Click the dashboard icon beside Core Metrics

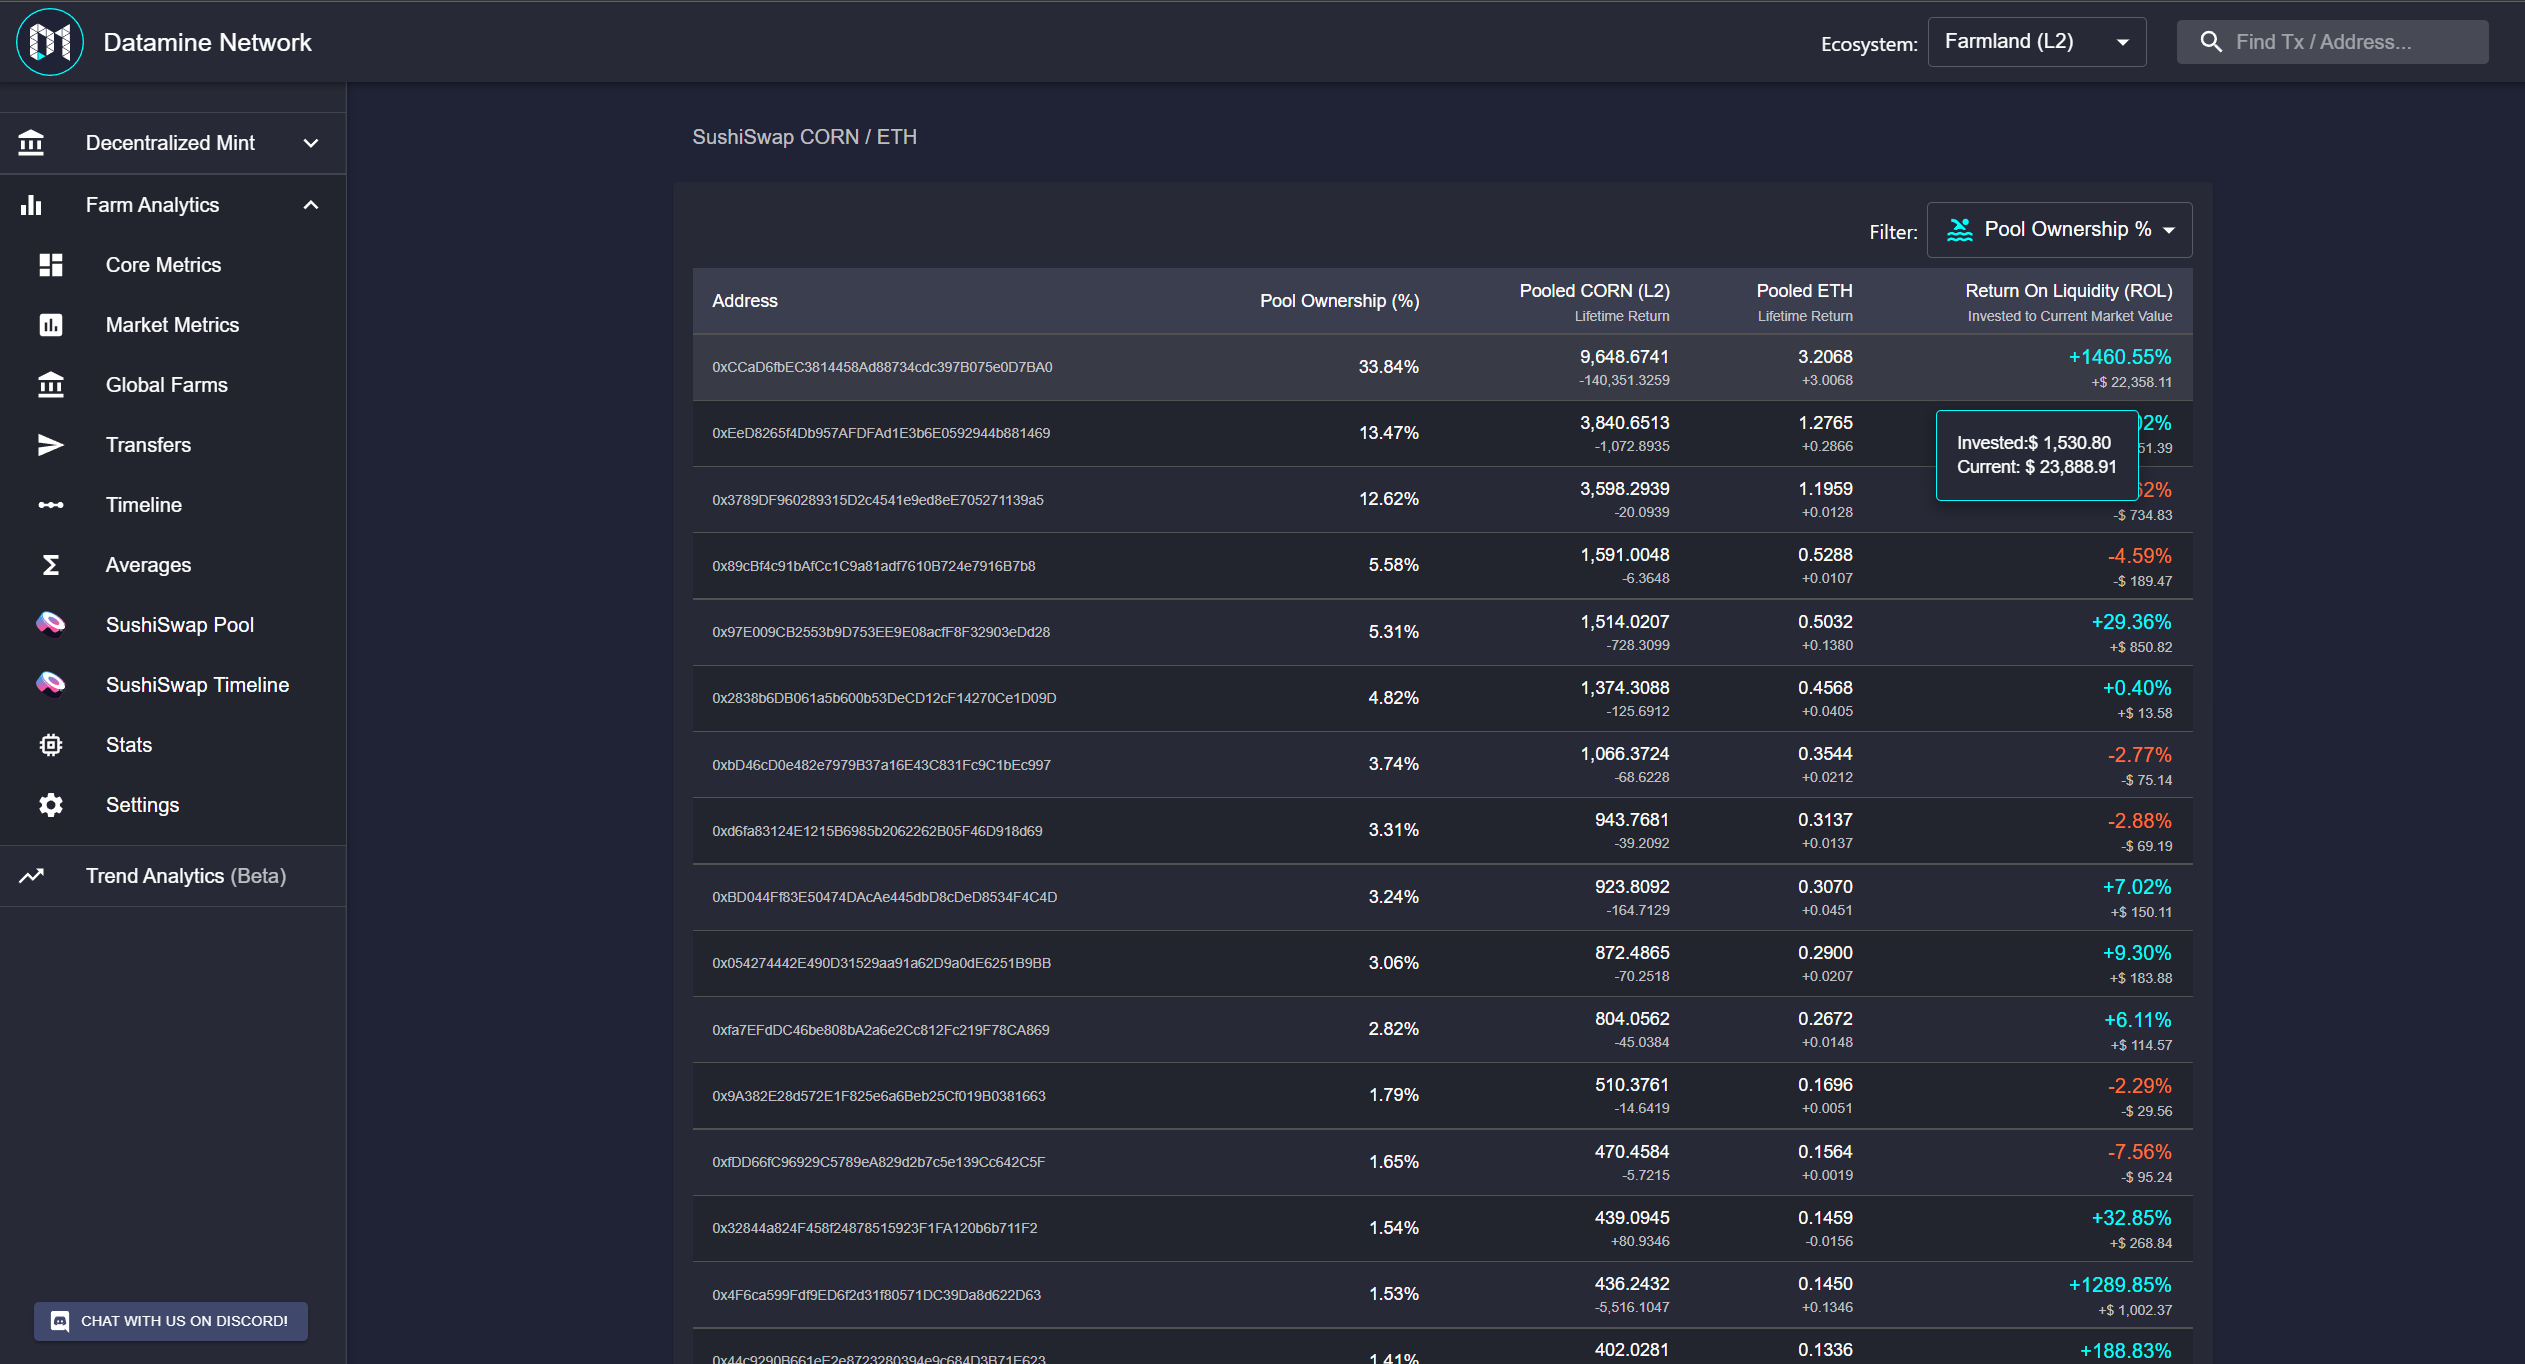click(x=51, y=265)
